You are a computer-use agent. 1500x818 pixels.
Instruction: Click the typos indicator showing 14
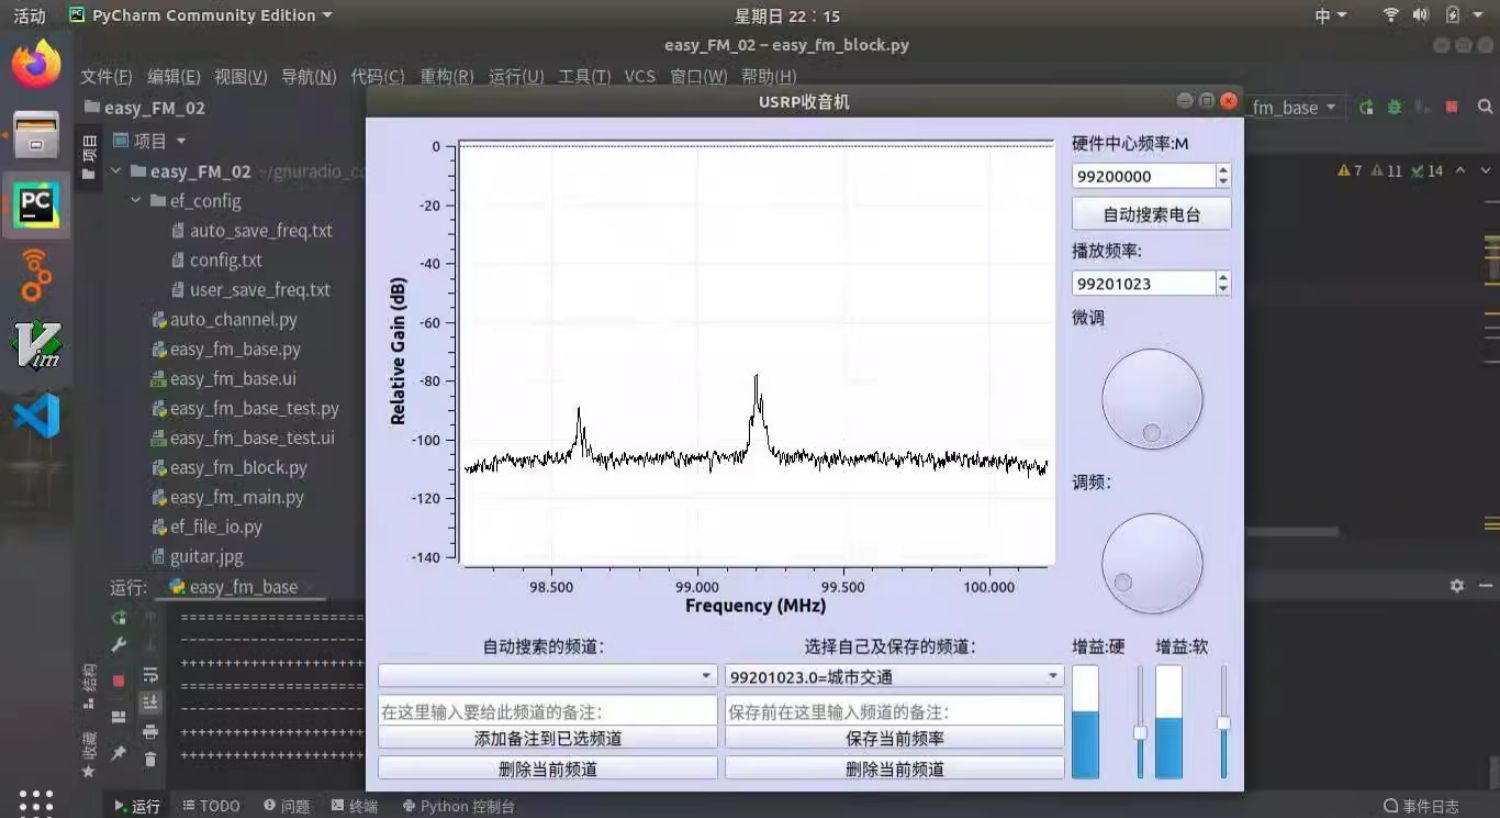1427,171
